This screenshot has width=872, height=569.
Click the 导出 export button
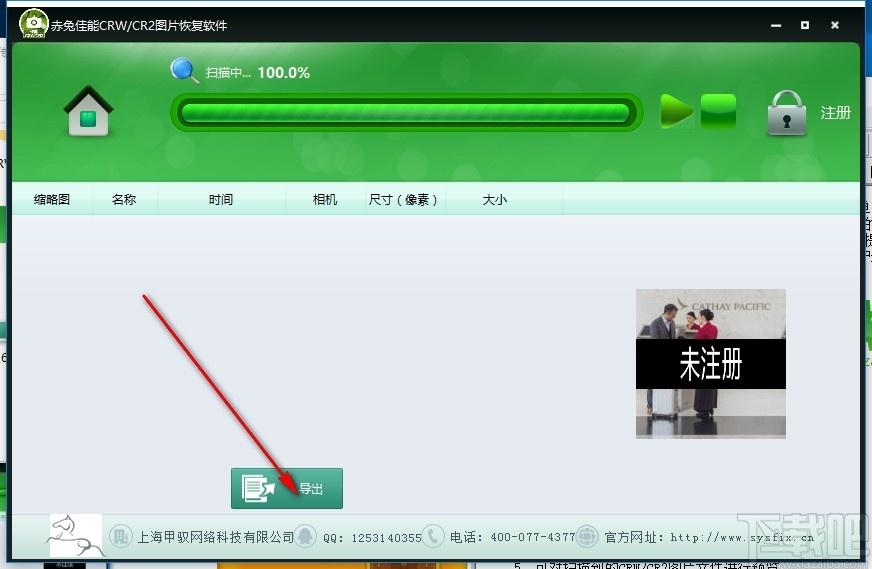coord(287,488)
